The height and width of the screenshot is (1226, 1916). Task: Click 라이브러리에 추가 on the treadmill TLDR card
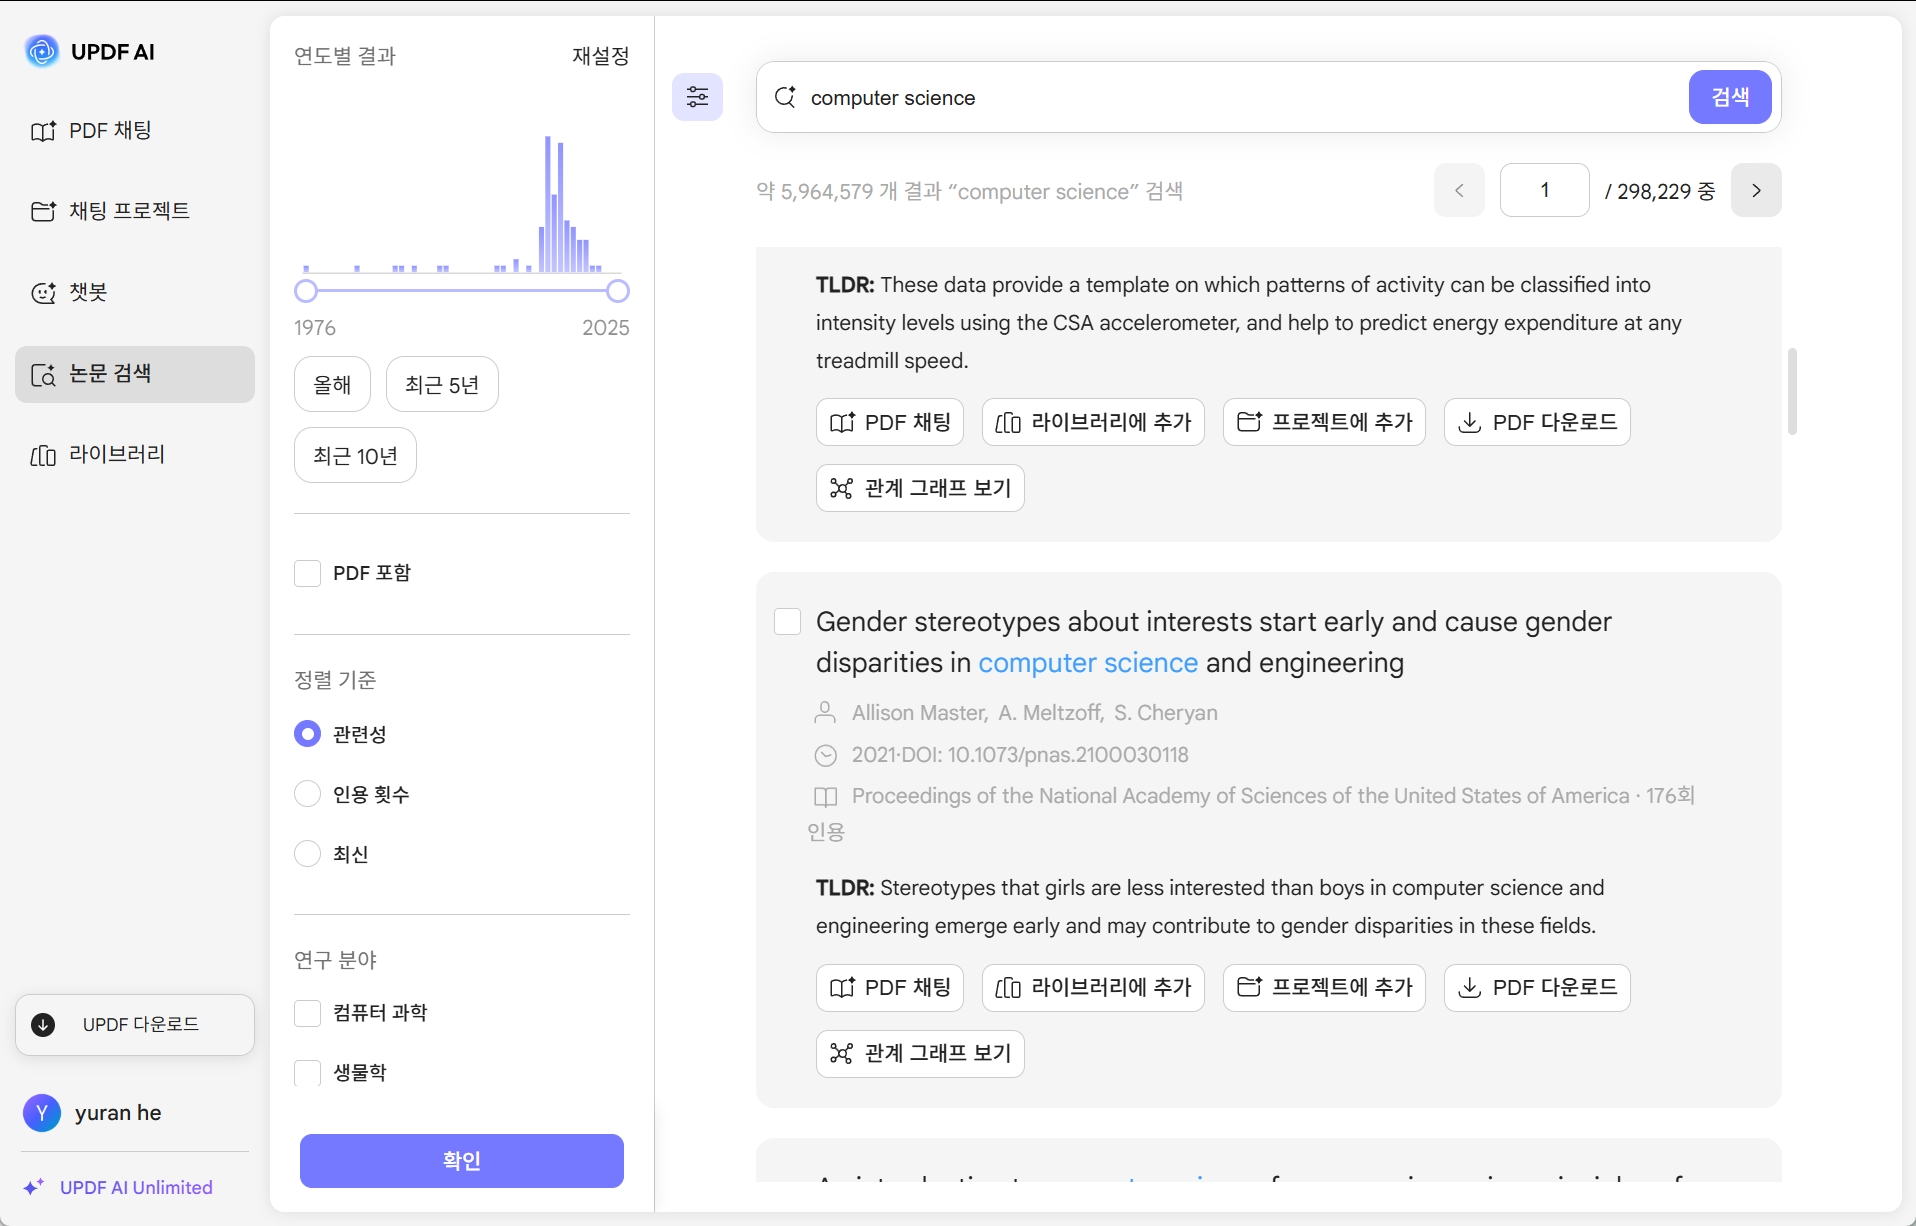click(x=1093, y=422)
